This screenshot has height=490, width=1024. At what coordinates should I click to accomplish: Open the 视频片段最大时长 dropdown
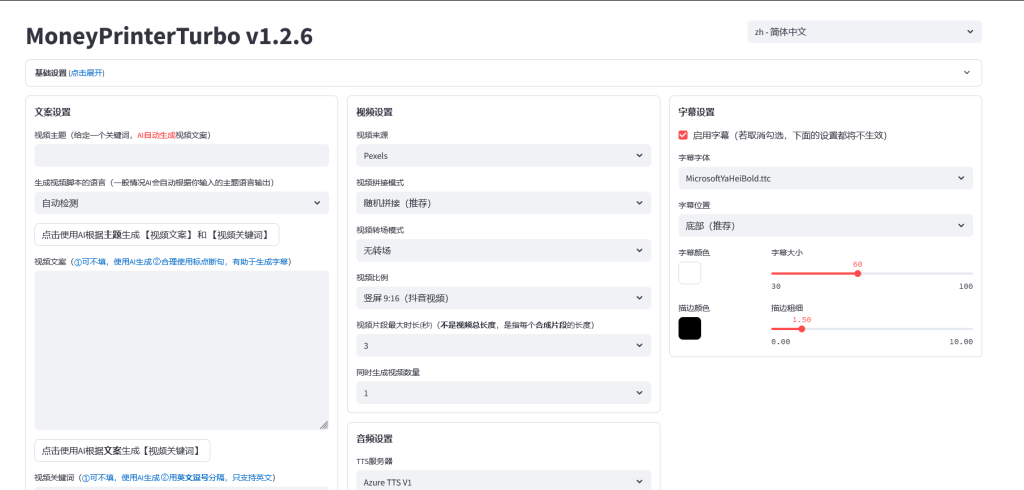click(503, 345)
